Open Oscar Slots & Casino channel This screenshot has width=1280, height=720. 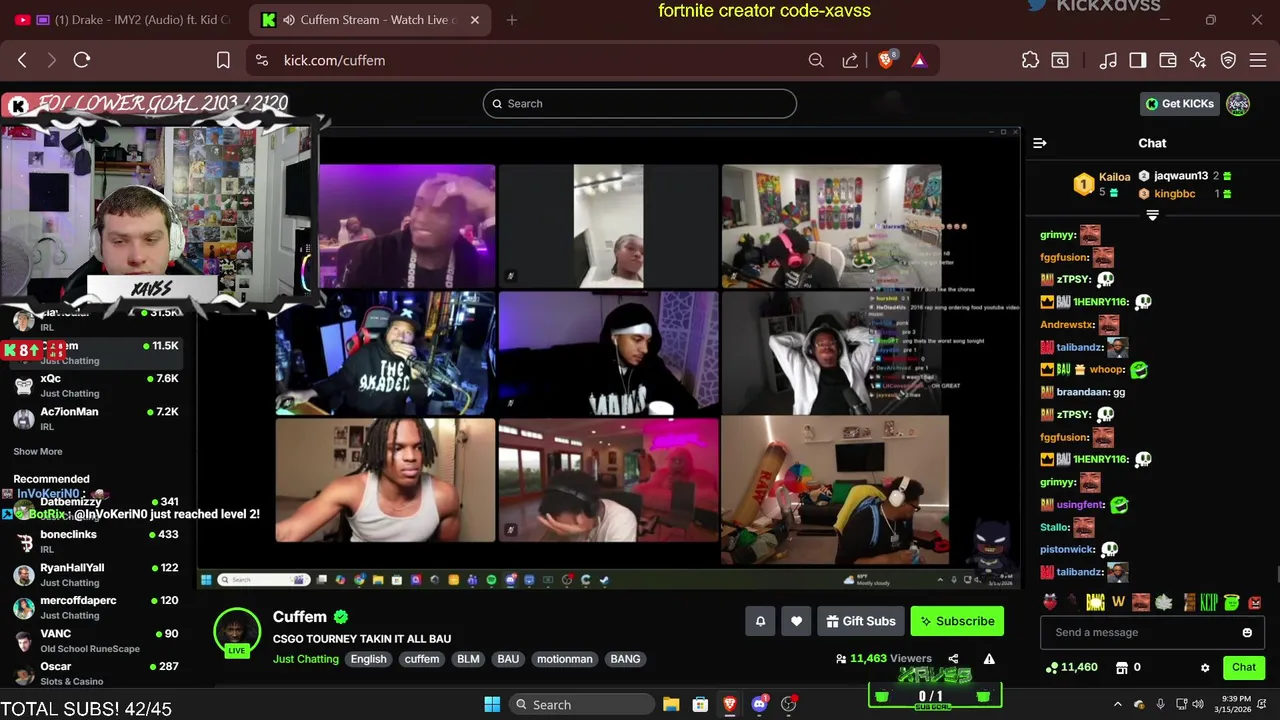tap(97, 673)
